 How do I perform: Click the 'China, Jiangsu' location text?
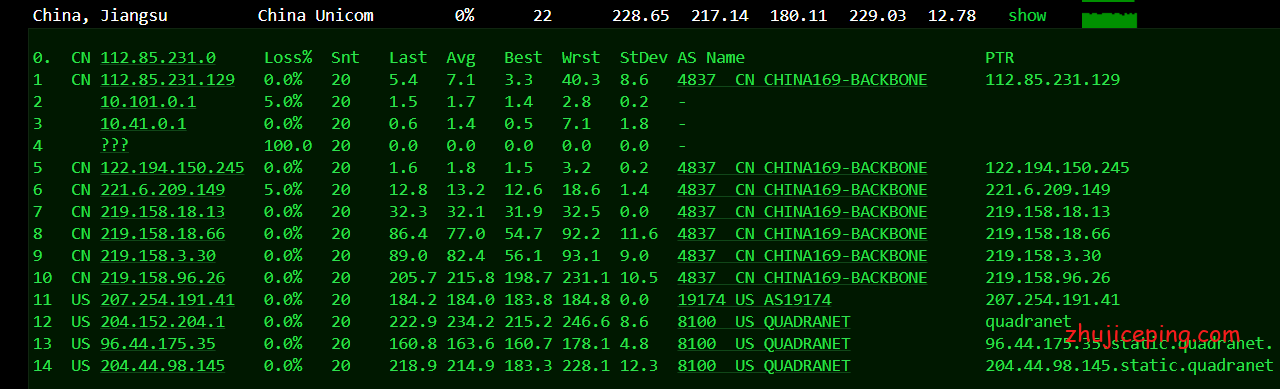click(100, 16)
